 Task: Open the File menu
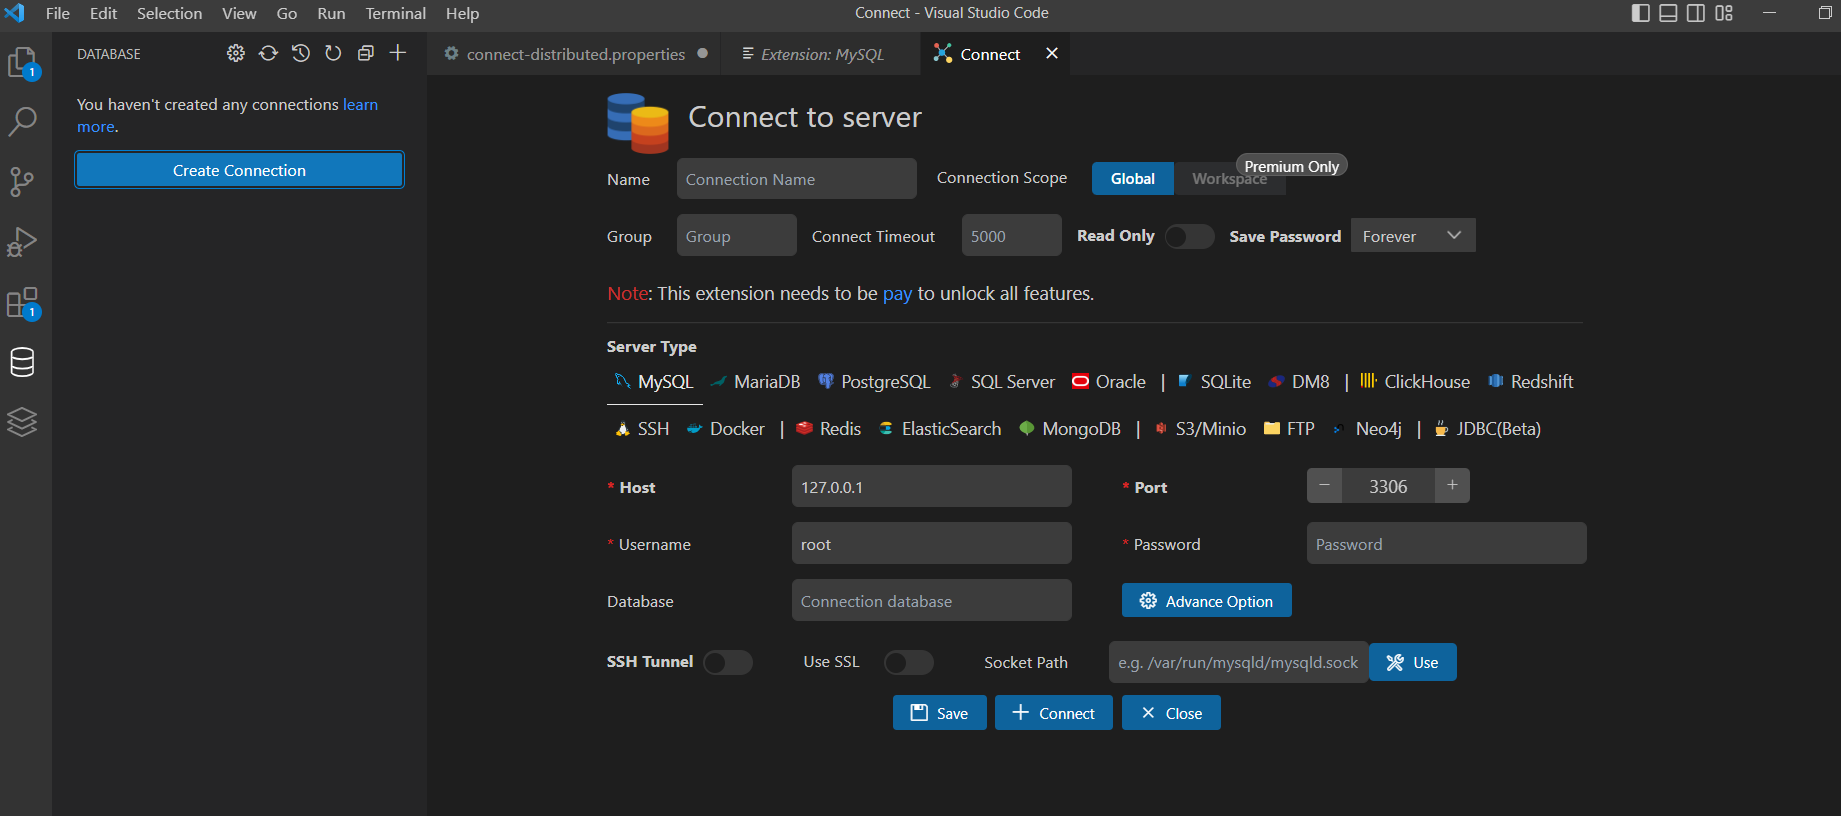(58, 13)
